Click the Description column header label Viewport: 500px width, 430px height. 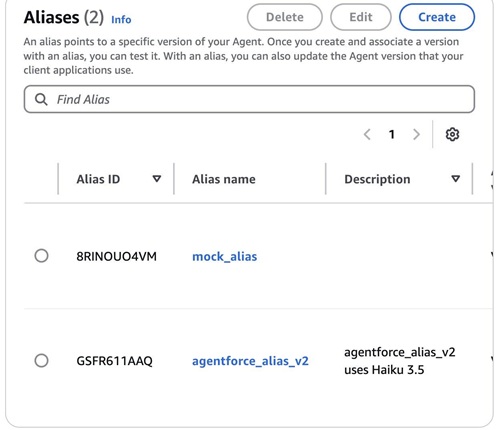(x=377, y=179)
